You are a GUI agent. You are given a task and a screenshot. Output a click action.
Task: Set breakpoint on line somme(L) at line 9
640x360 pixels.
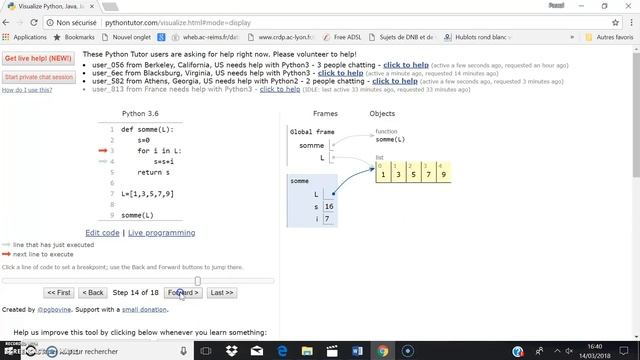137,215
